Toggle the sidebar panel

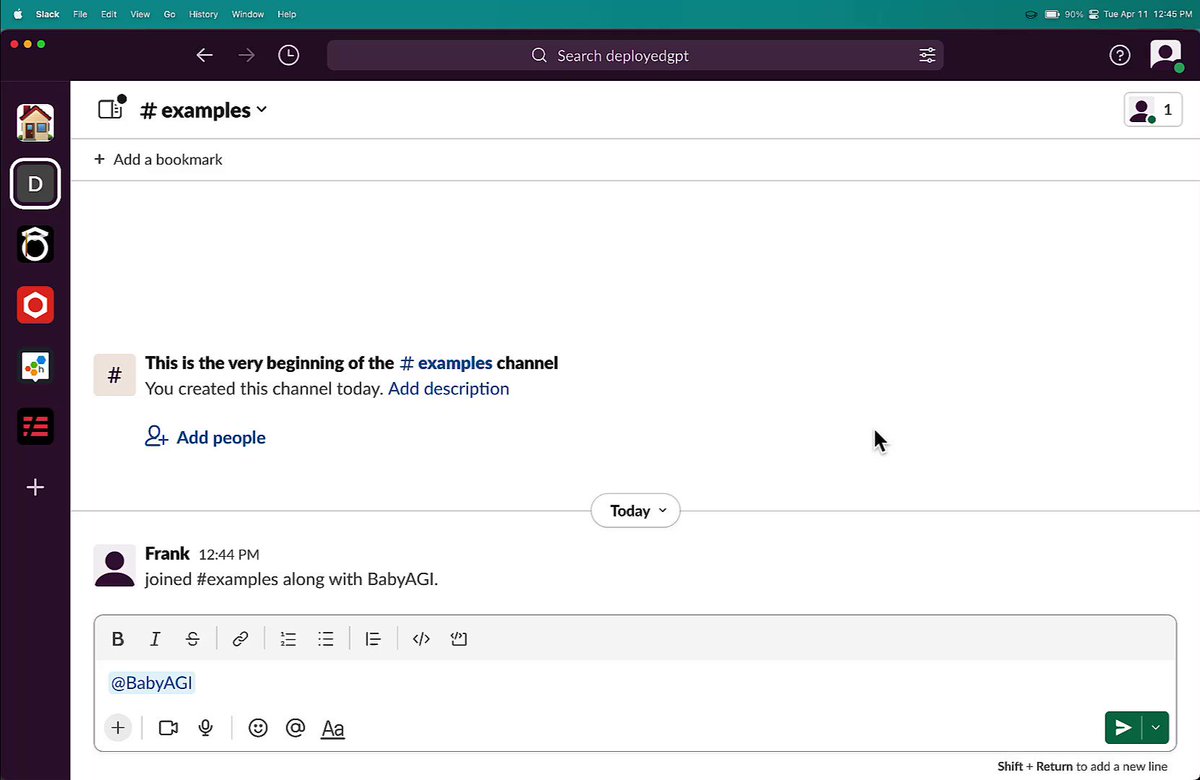coord(112,108)
